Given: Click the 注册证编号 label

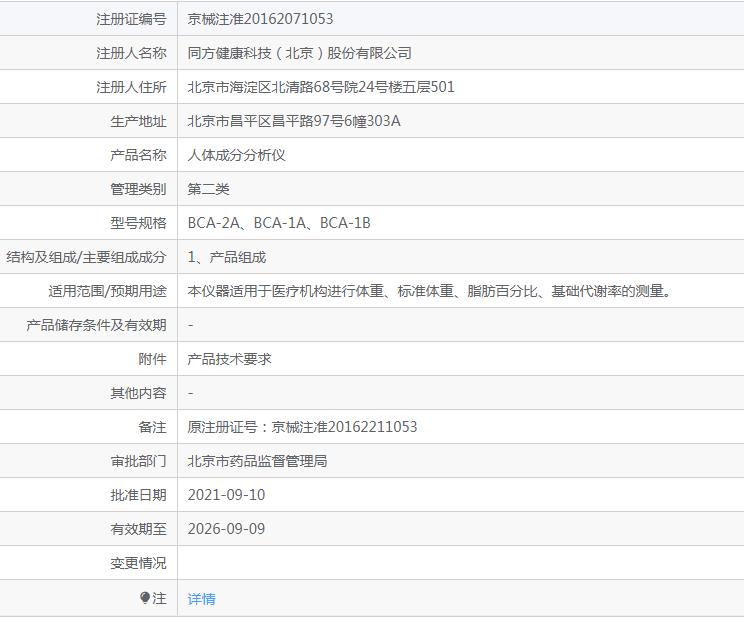Looking at the screenshot, I should (131, 19).
